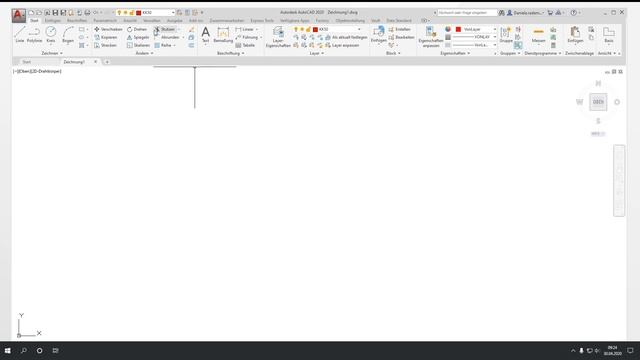Switch to the Ansicht ribbon tab
The width and height of the screenshot is (640, 360).
(130, 20)
